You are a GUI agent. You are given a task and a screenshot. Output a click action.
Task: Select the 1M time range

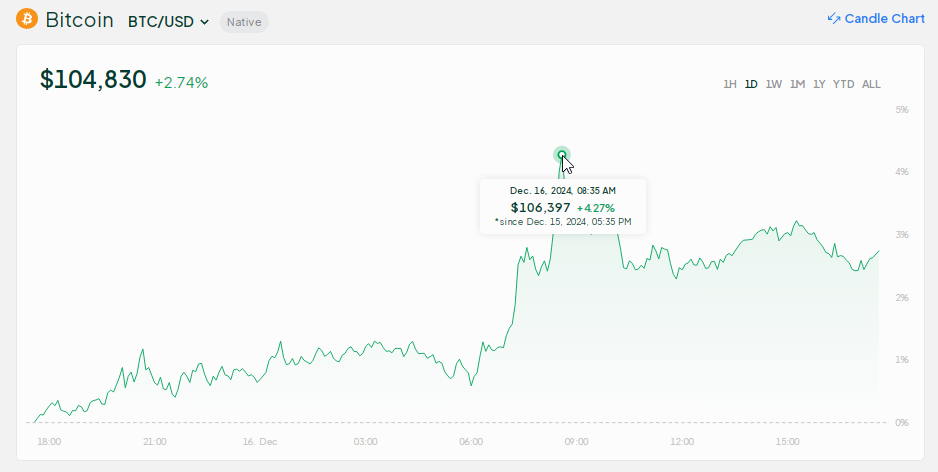pyautogui.click(x=797, y=84)
